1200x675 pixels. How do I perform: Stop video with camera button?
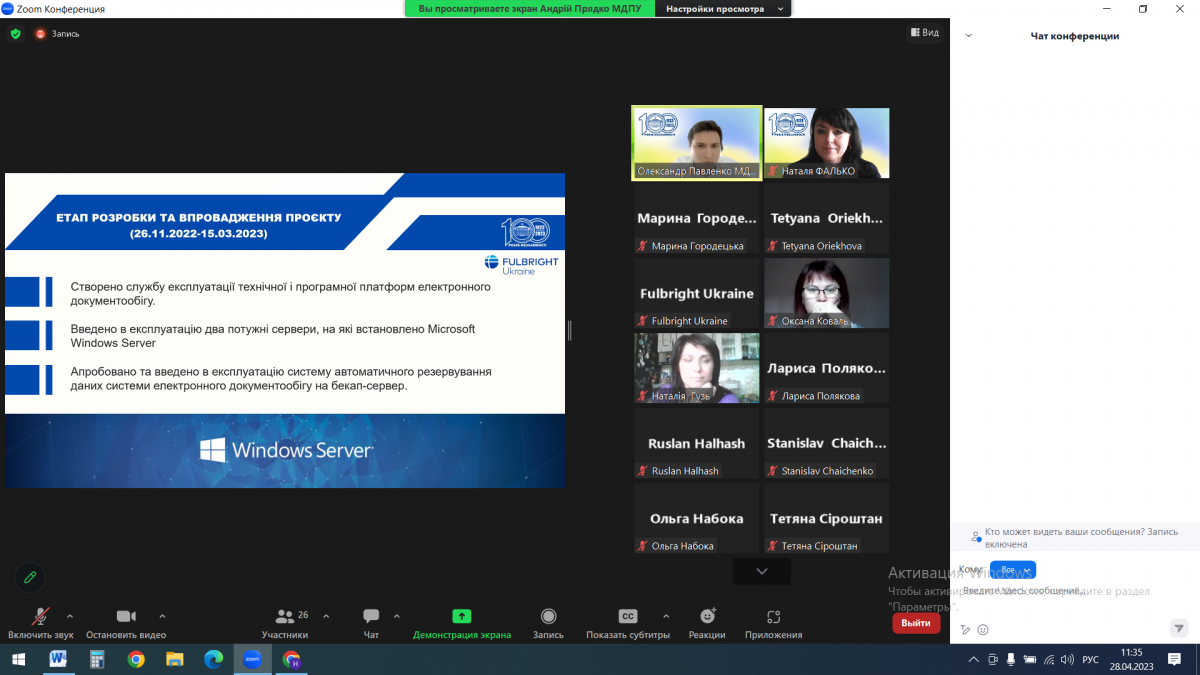coord(126,617)
